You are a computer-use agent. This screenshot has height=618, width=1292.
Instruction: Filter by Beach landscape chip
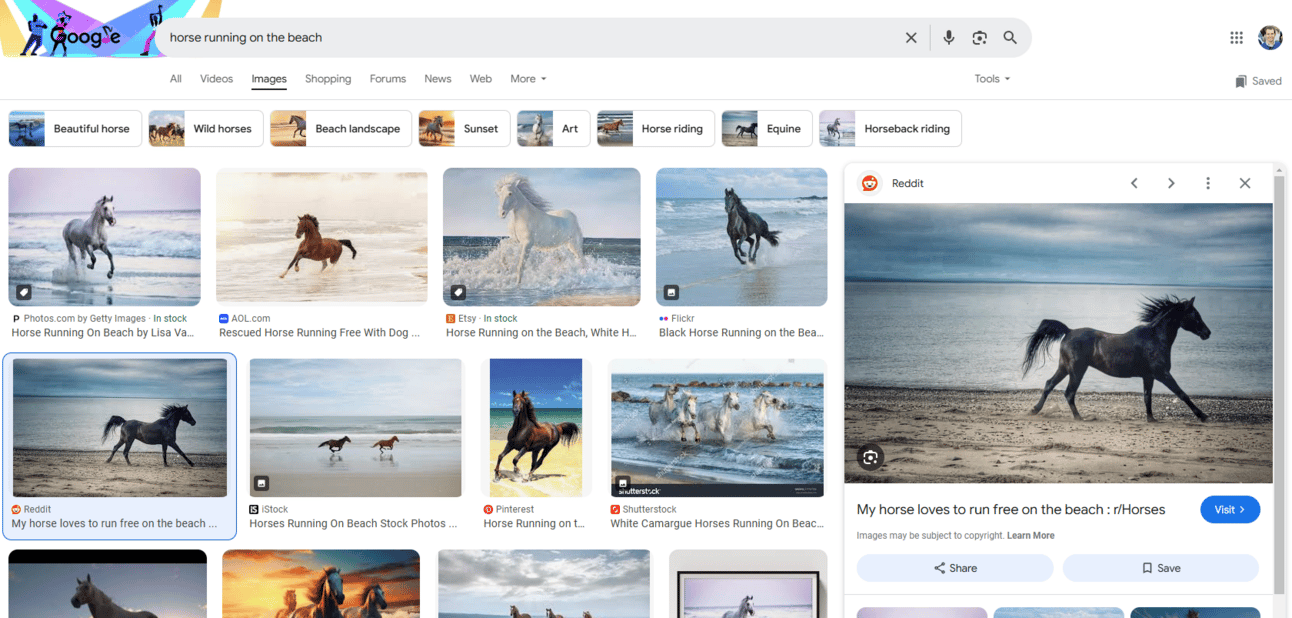tap(341, 129)
